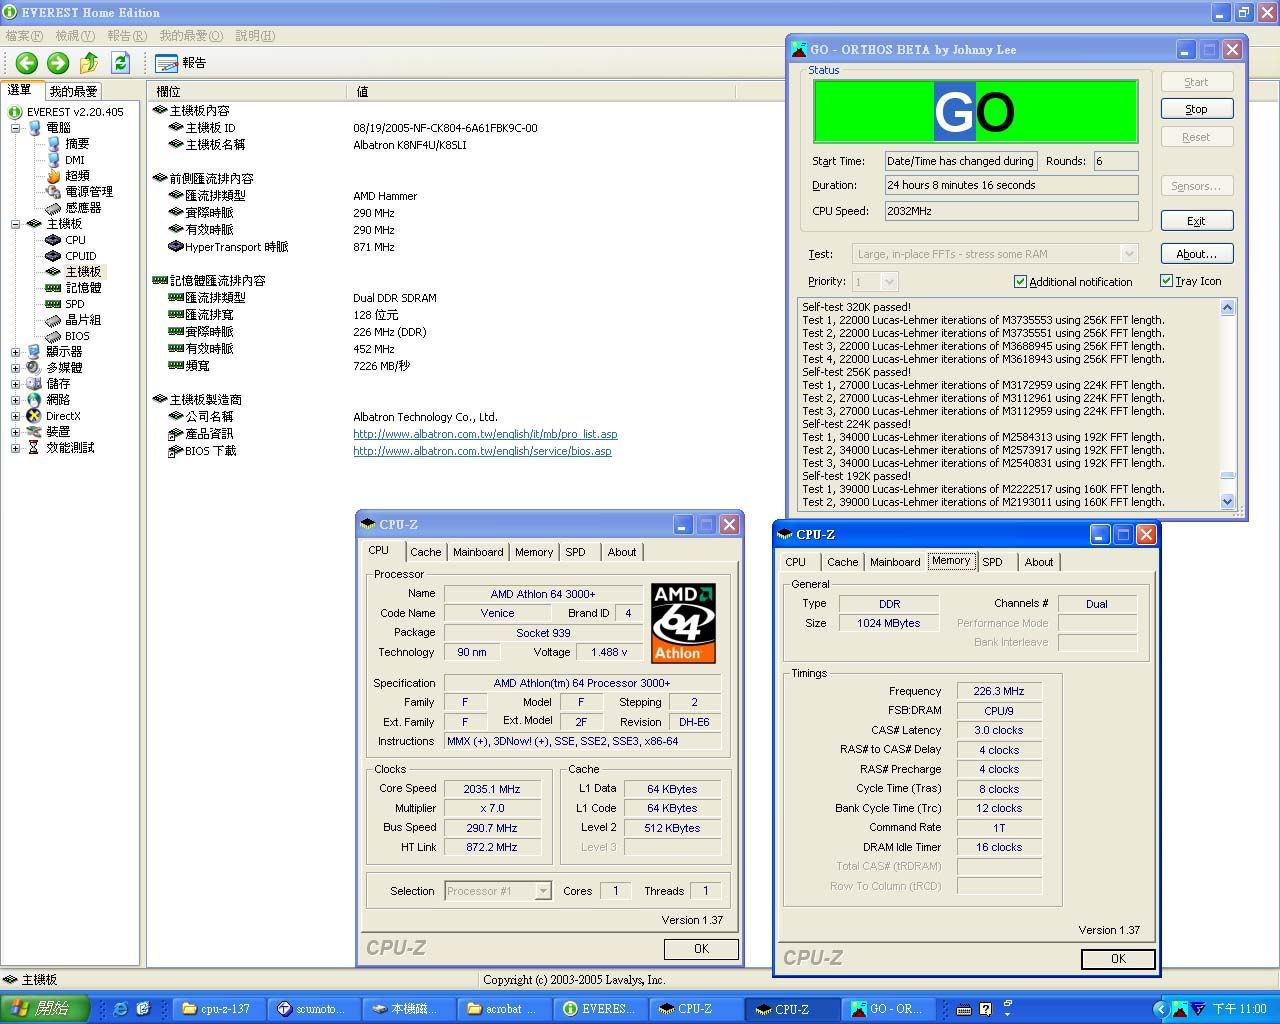Click the AMD Athlon 64 logo
The height and width of the screenshot is (1024, 1280).
(x=684, y=623)
